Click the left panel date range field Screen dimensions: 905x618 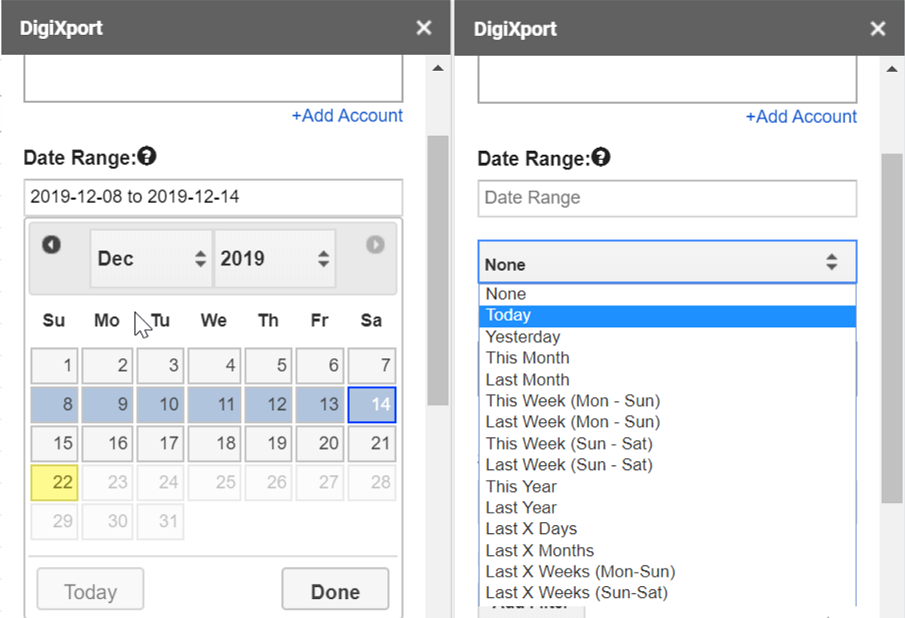213,197
